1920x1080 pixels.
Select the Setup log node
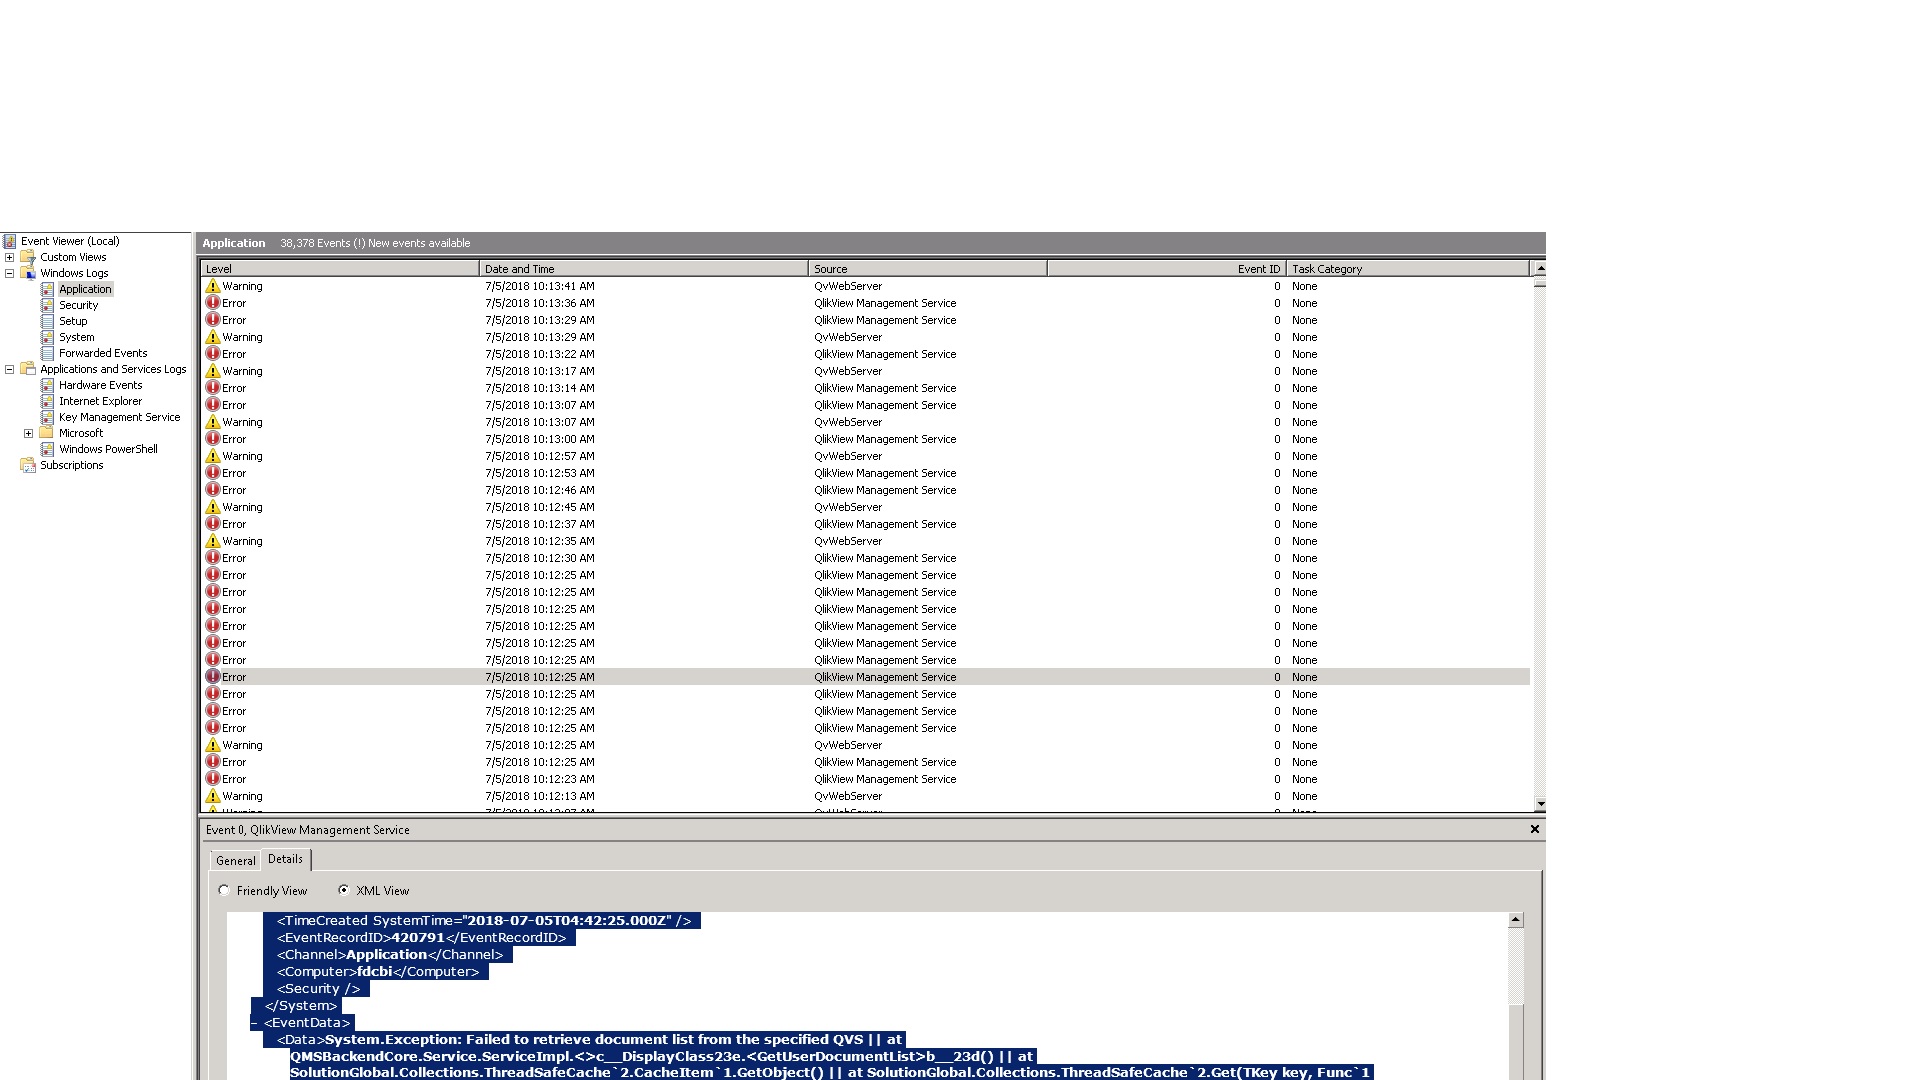coord(73,320)
